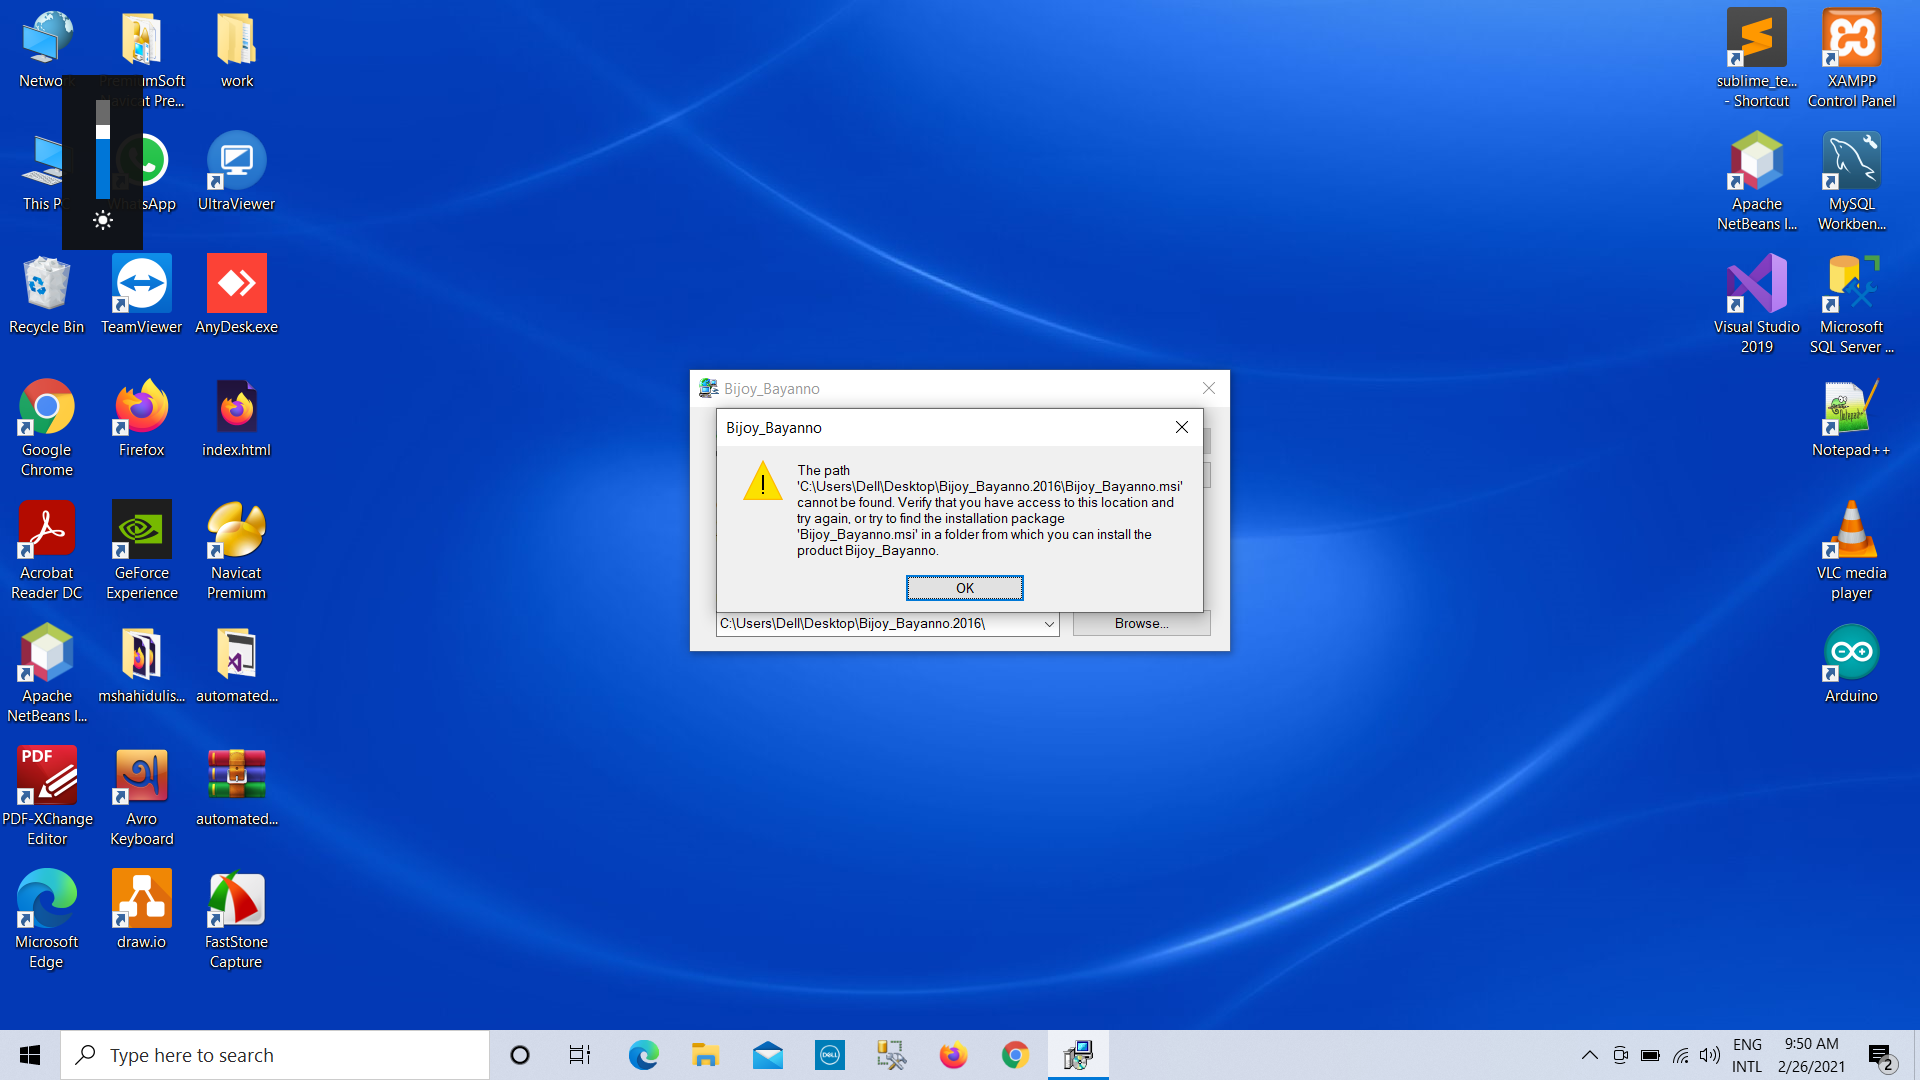Select the right-column Apache NetBeans shortcut near MySQL Workbench
The height and width of the screenshot is (1080, 1920).
point(1756,182)
